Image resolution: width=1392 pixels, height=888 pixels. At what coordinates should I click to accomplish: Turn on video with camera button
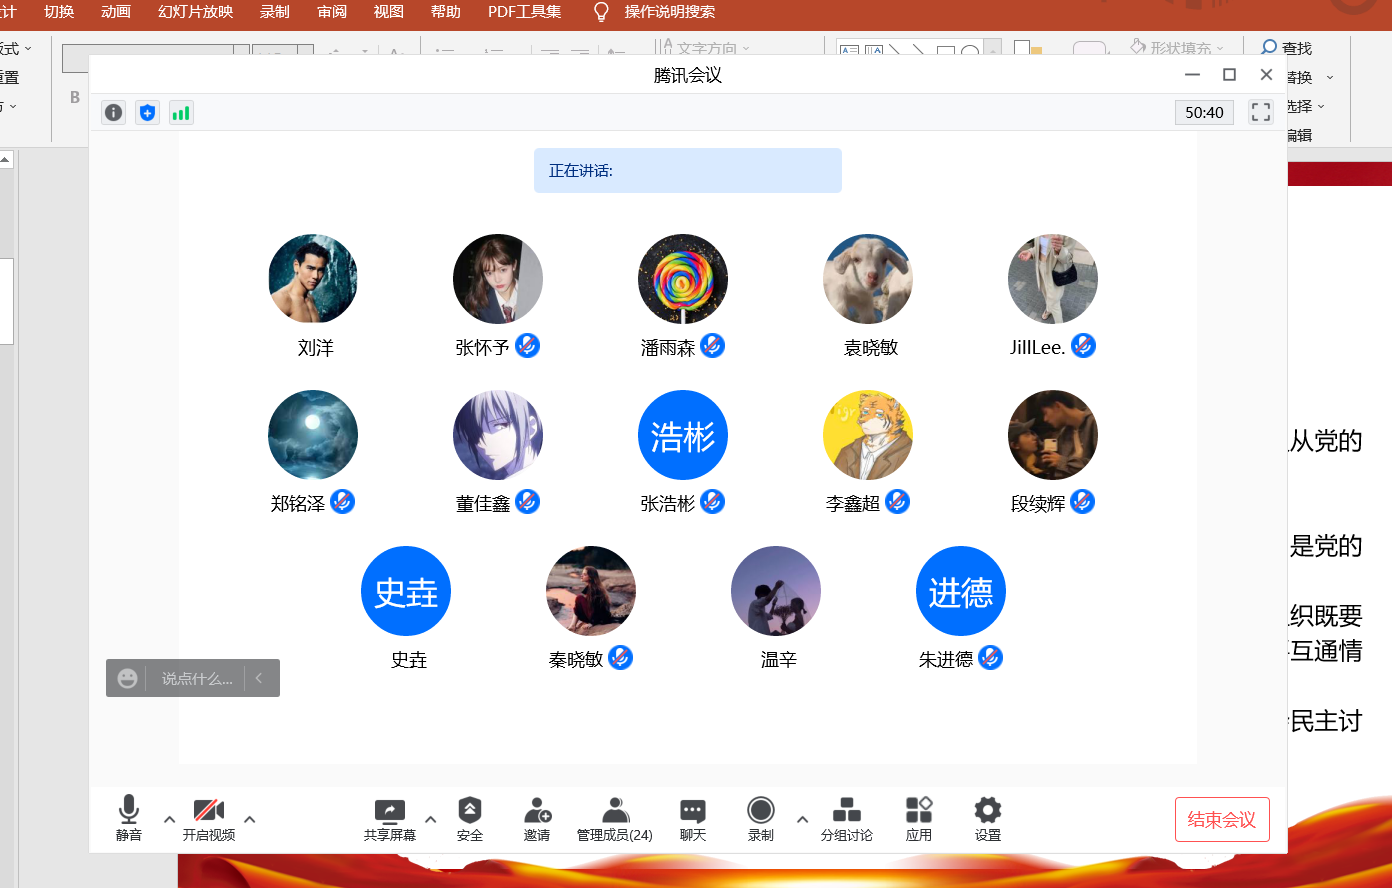(x=209, y=819)
